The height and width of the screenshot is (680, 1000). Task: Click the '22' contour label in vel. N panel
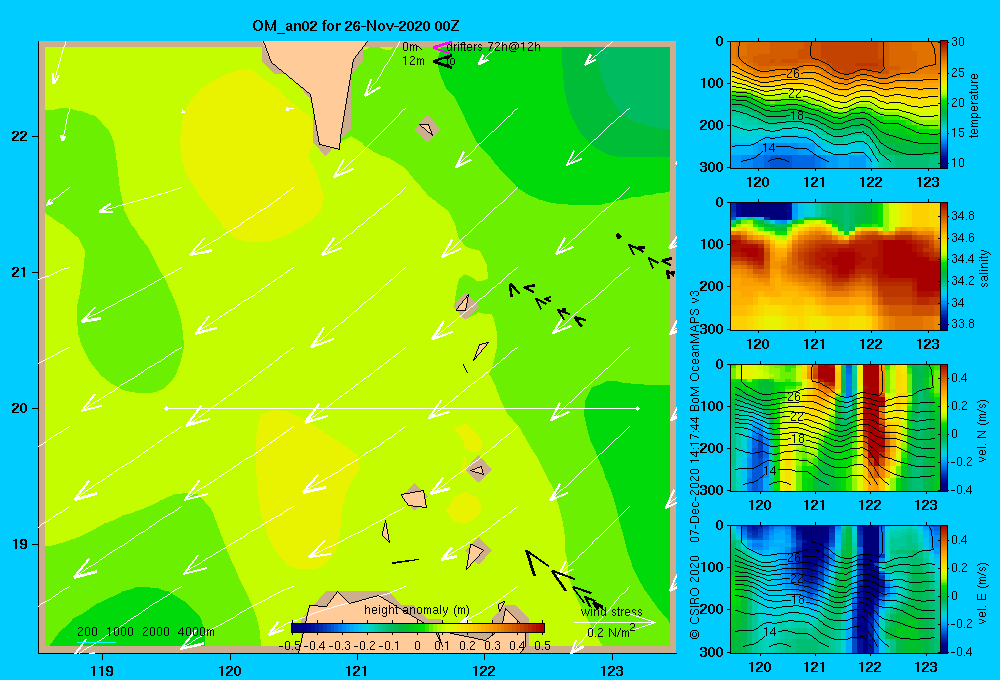(797, 417)
